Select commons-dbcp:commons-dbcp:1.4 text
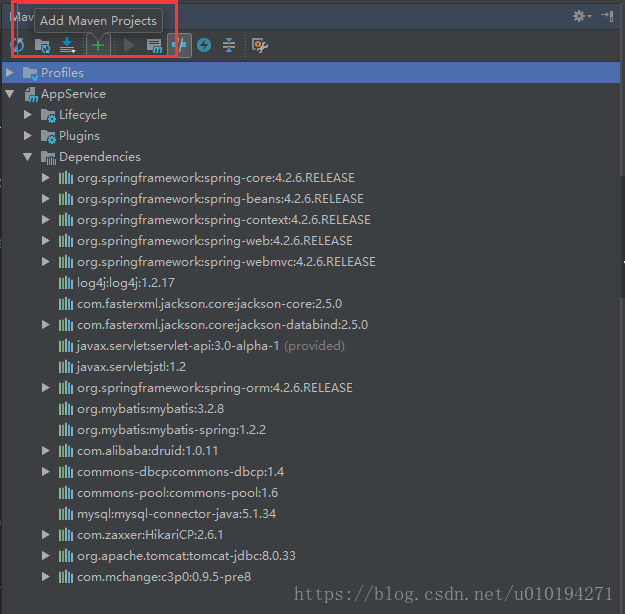625x614 pixels. point(181,472)
